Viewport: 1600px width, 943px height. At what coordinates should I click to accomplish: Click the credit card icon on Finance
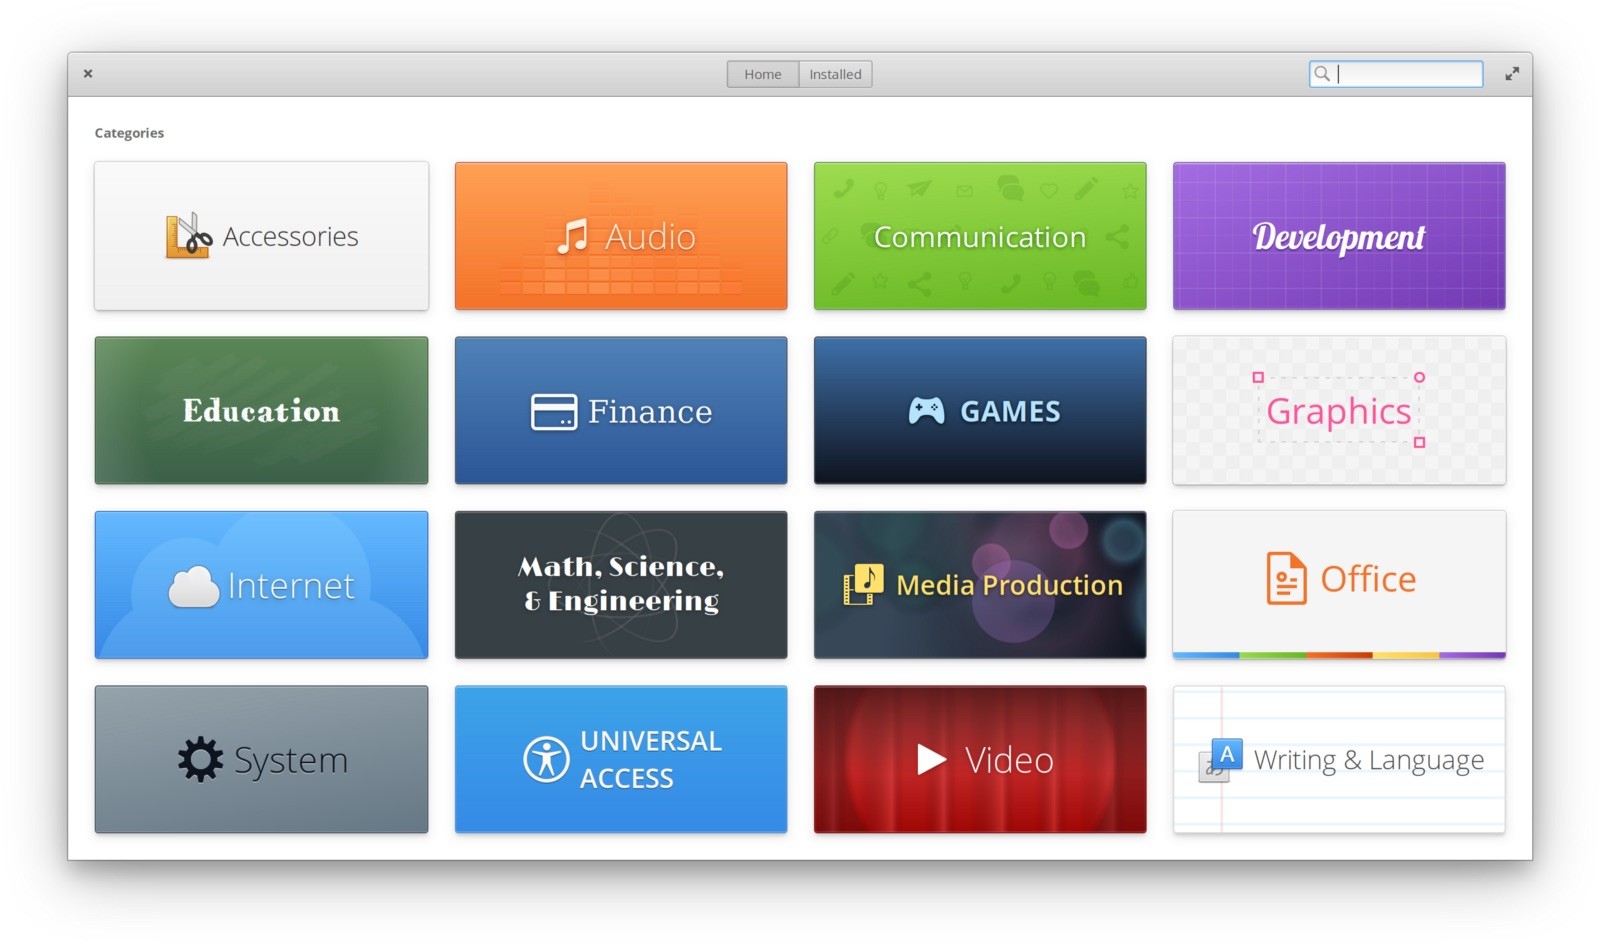[x=553, y=412]
